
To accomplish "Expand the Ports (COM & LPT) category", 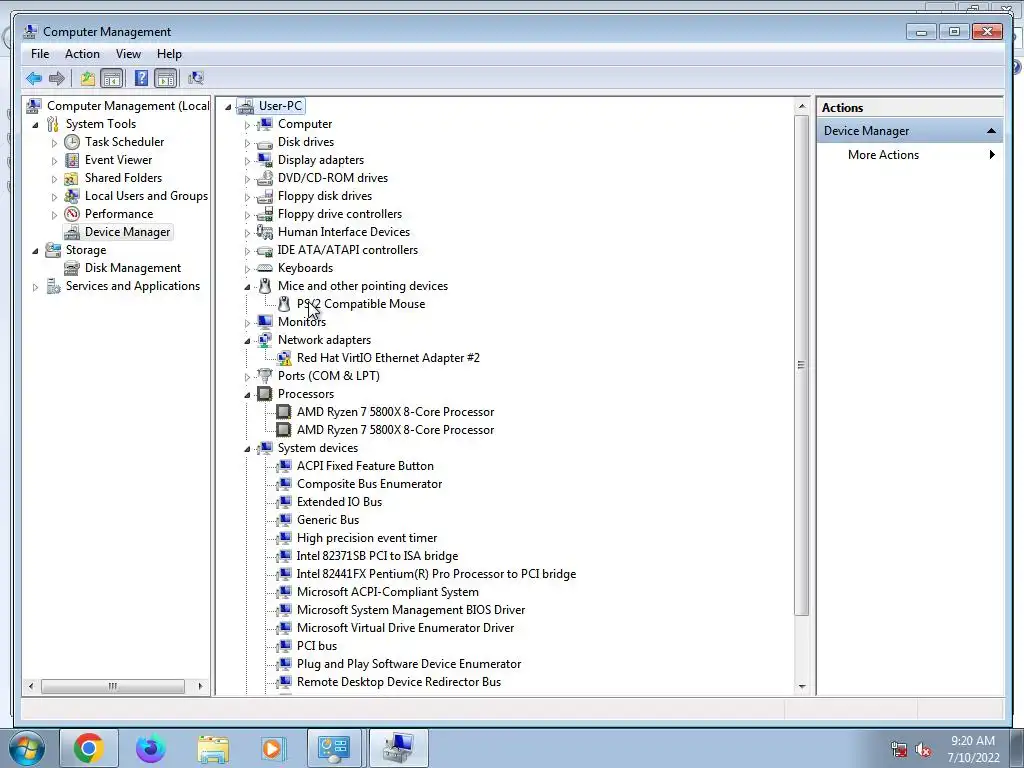I will tap(248, 377).
